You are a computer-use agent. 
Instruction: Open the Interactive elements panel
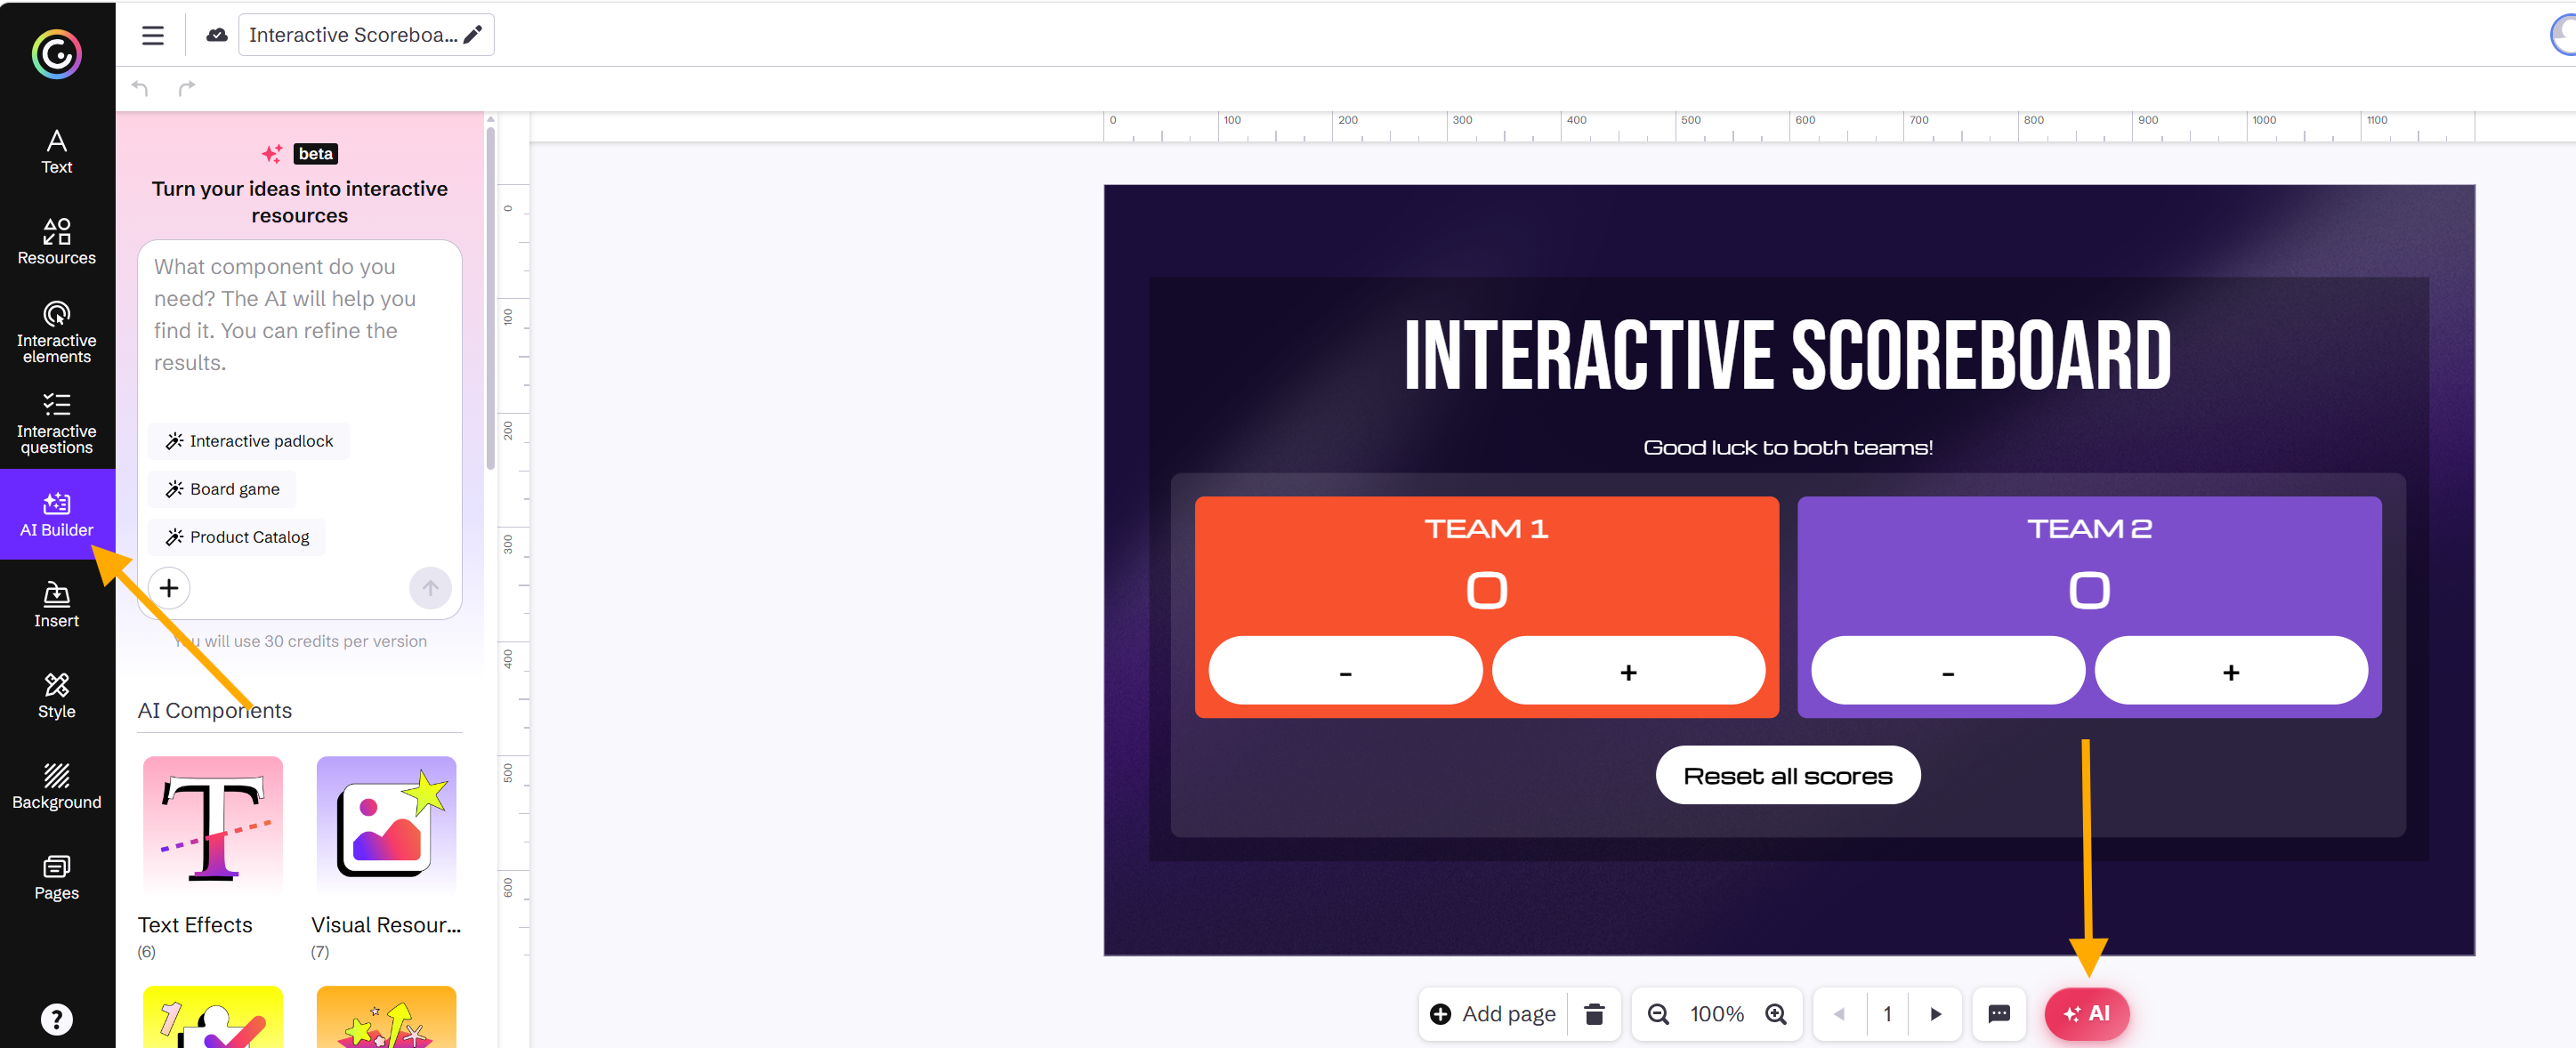tap(57, 332)
